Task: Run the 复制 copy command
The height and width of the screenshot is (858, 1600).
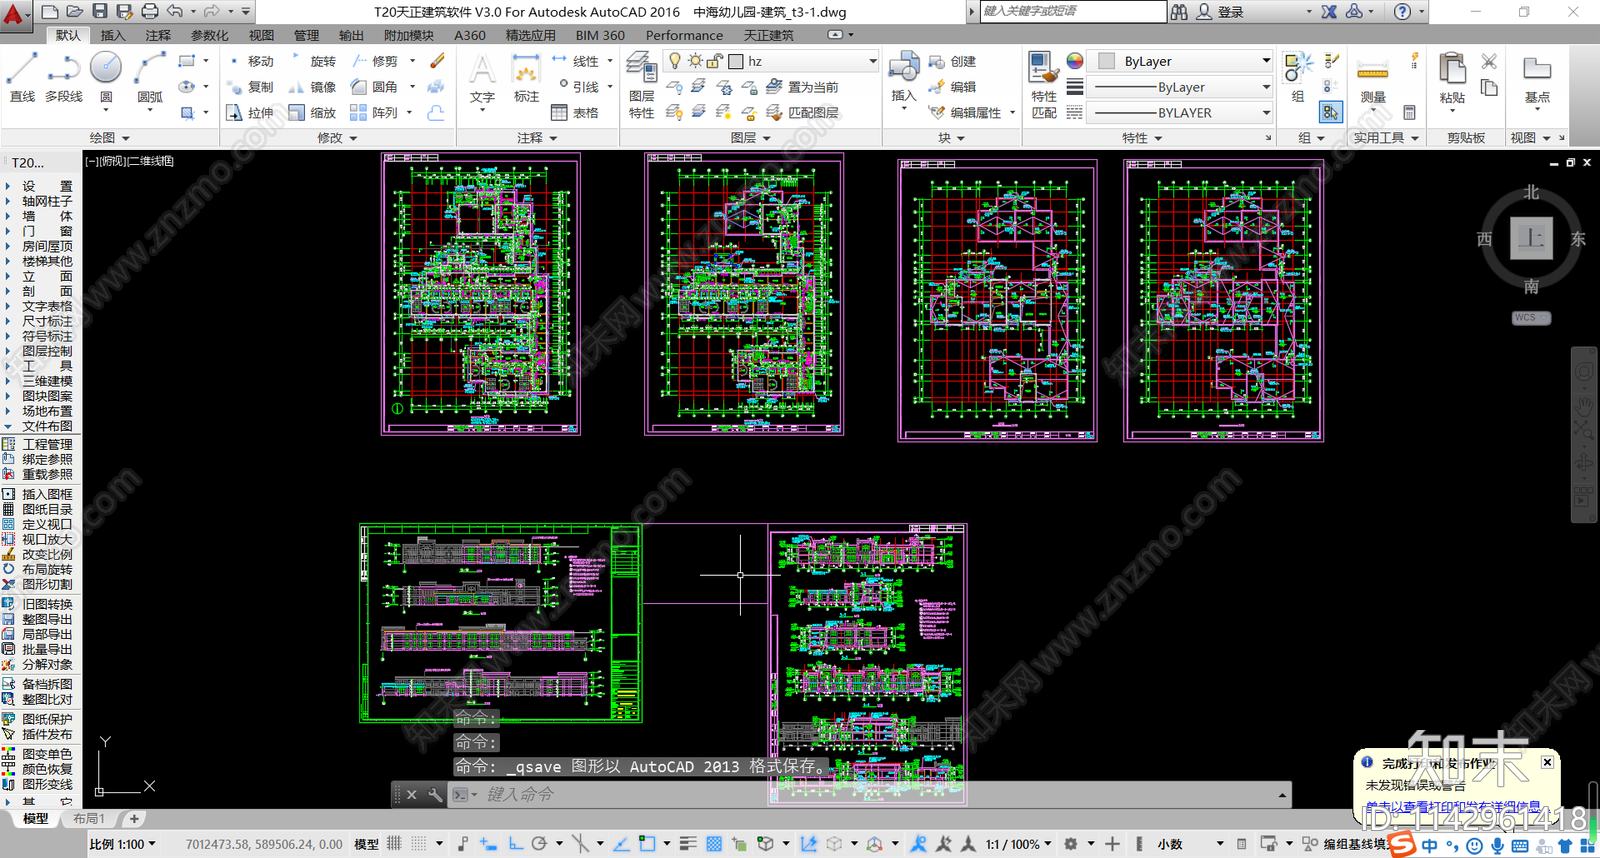Action: tap(250, 87)
